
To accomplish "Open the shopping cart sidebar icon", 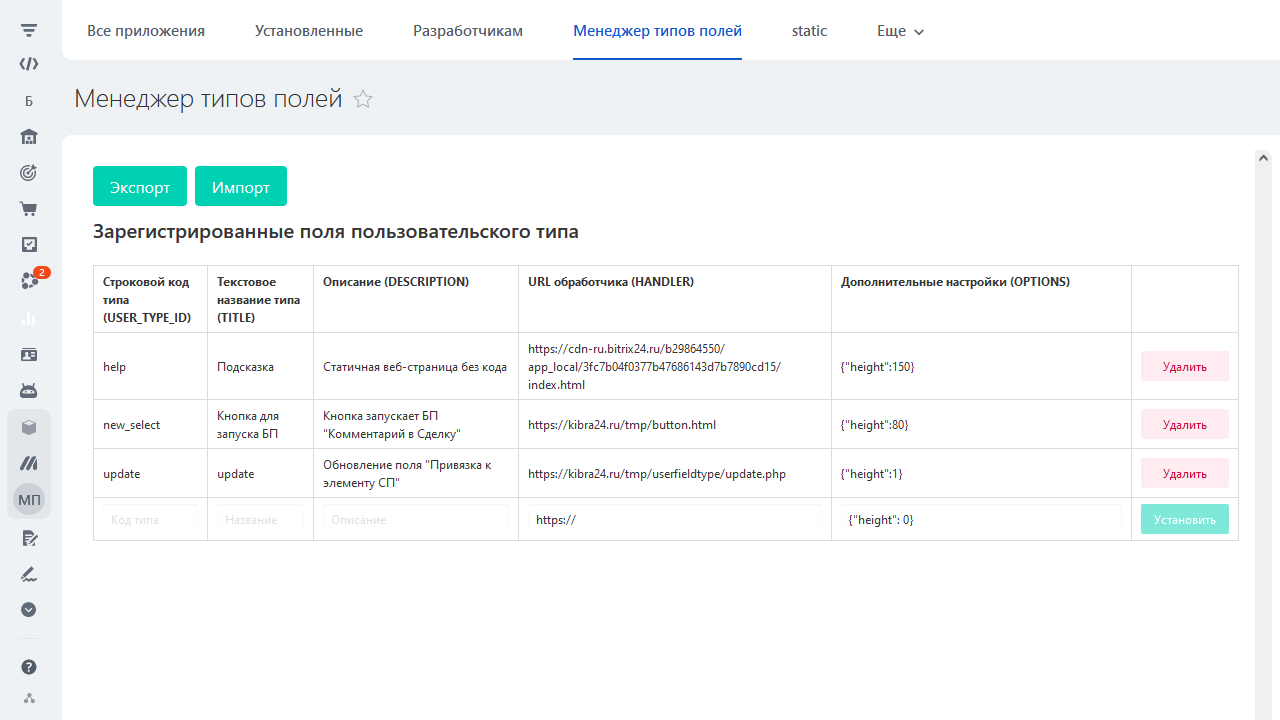I will pyautogui.click(x=29, y=209).
